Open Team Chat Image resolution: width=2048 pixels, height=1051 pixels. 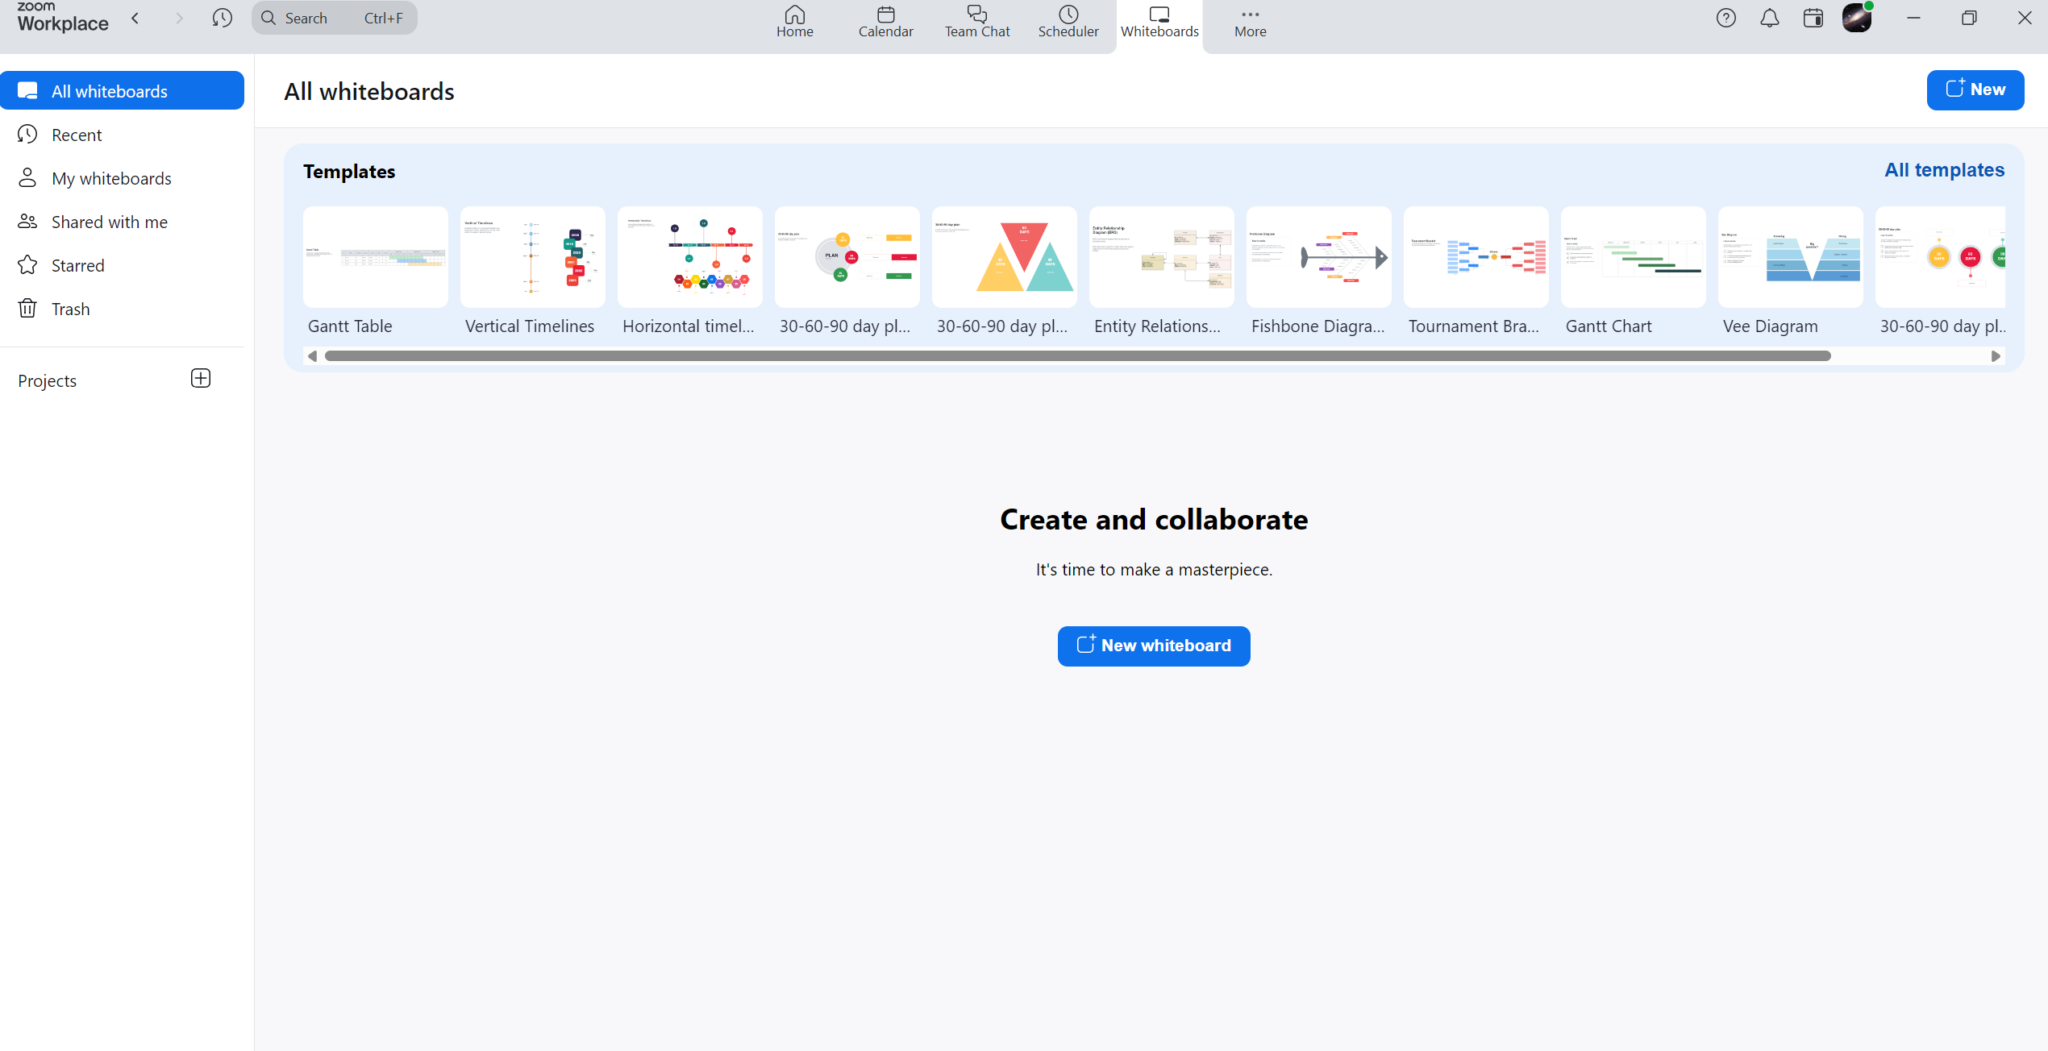click(977, 21)
